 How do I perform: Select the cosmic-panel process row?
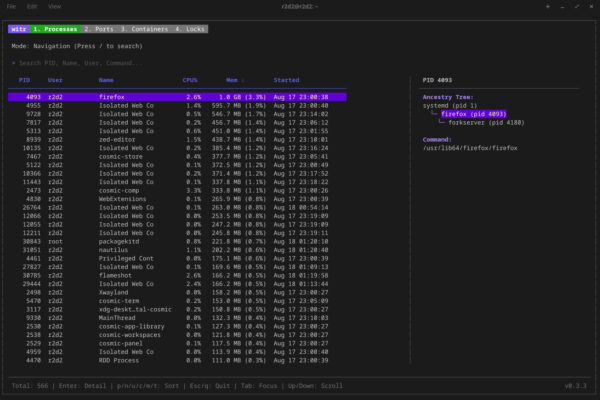177,343
